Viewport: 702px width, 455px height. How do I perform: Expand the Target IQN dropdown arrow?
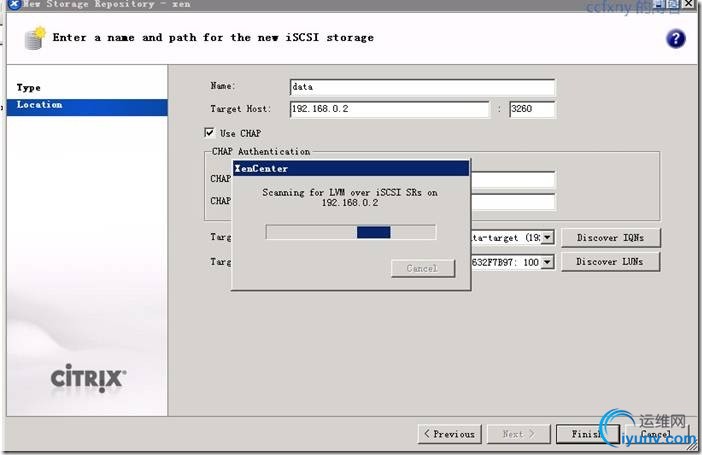pos(548,237)
